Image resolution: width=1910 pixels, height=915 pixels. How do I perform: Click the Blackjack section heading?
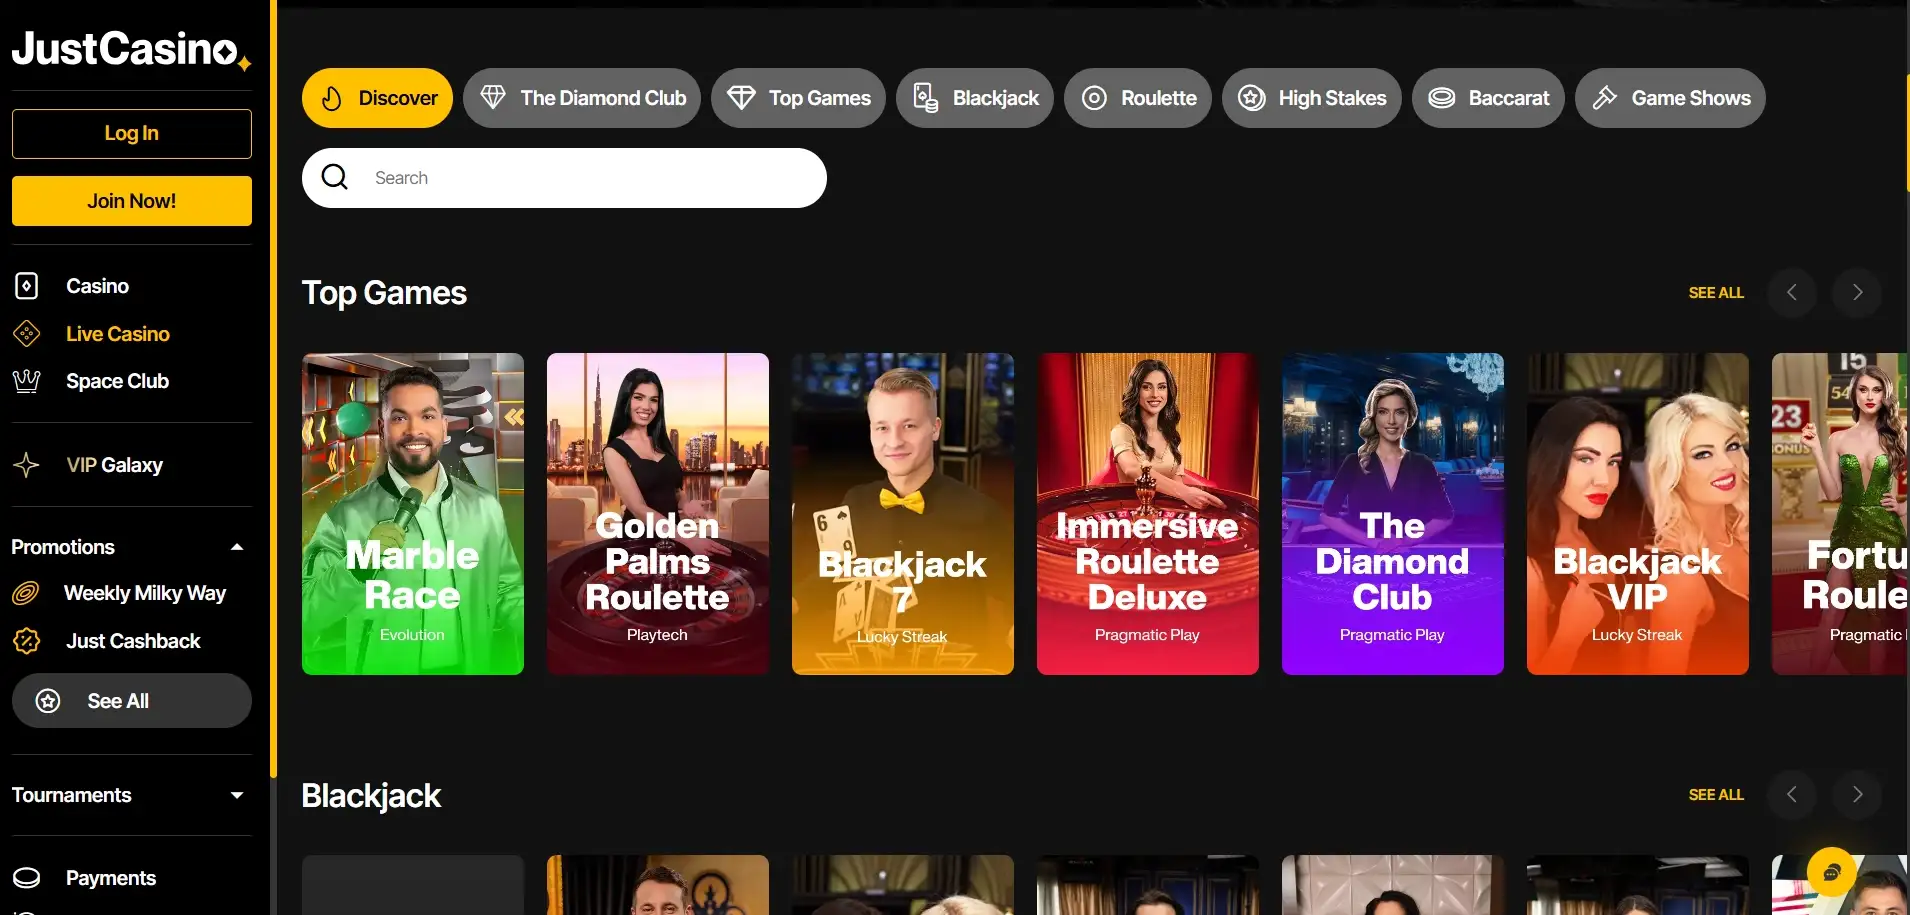(x=371, y=796)
